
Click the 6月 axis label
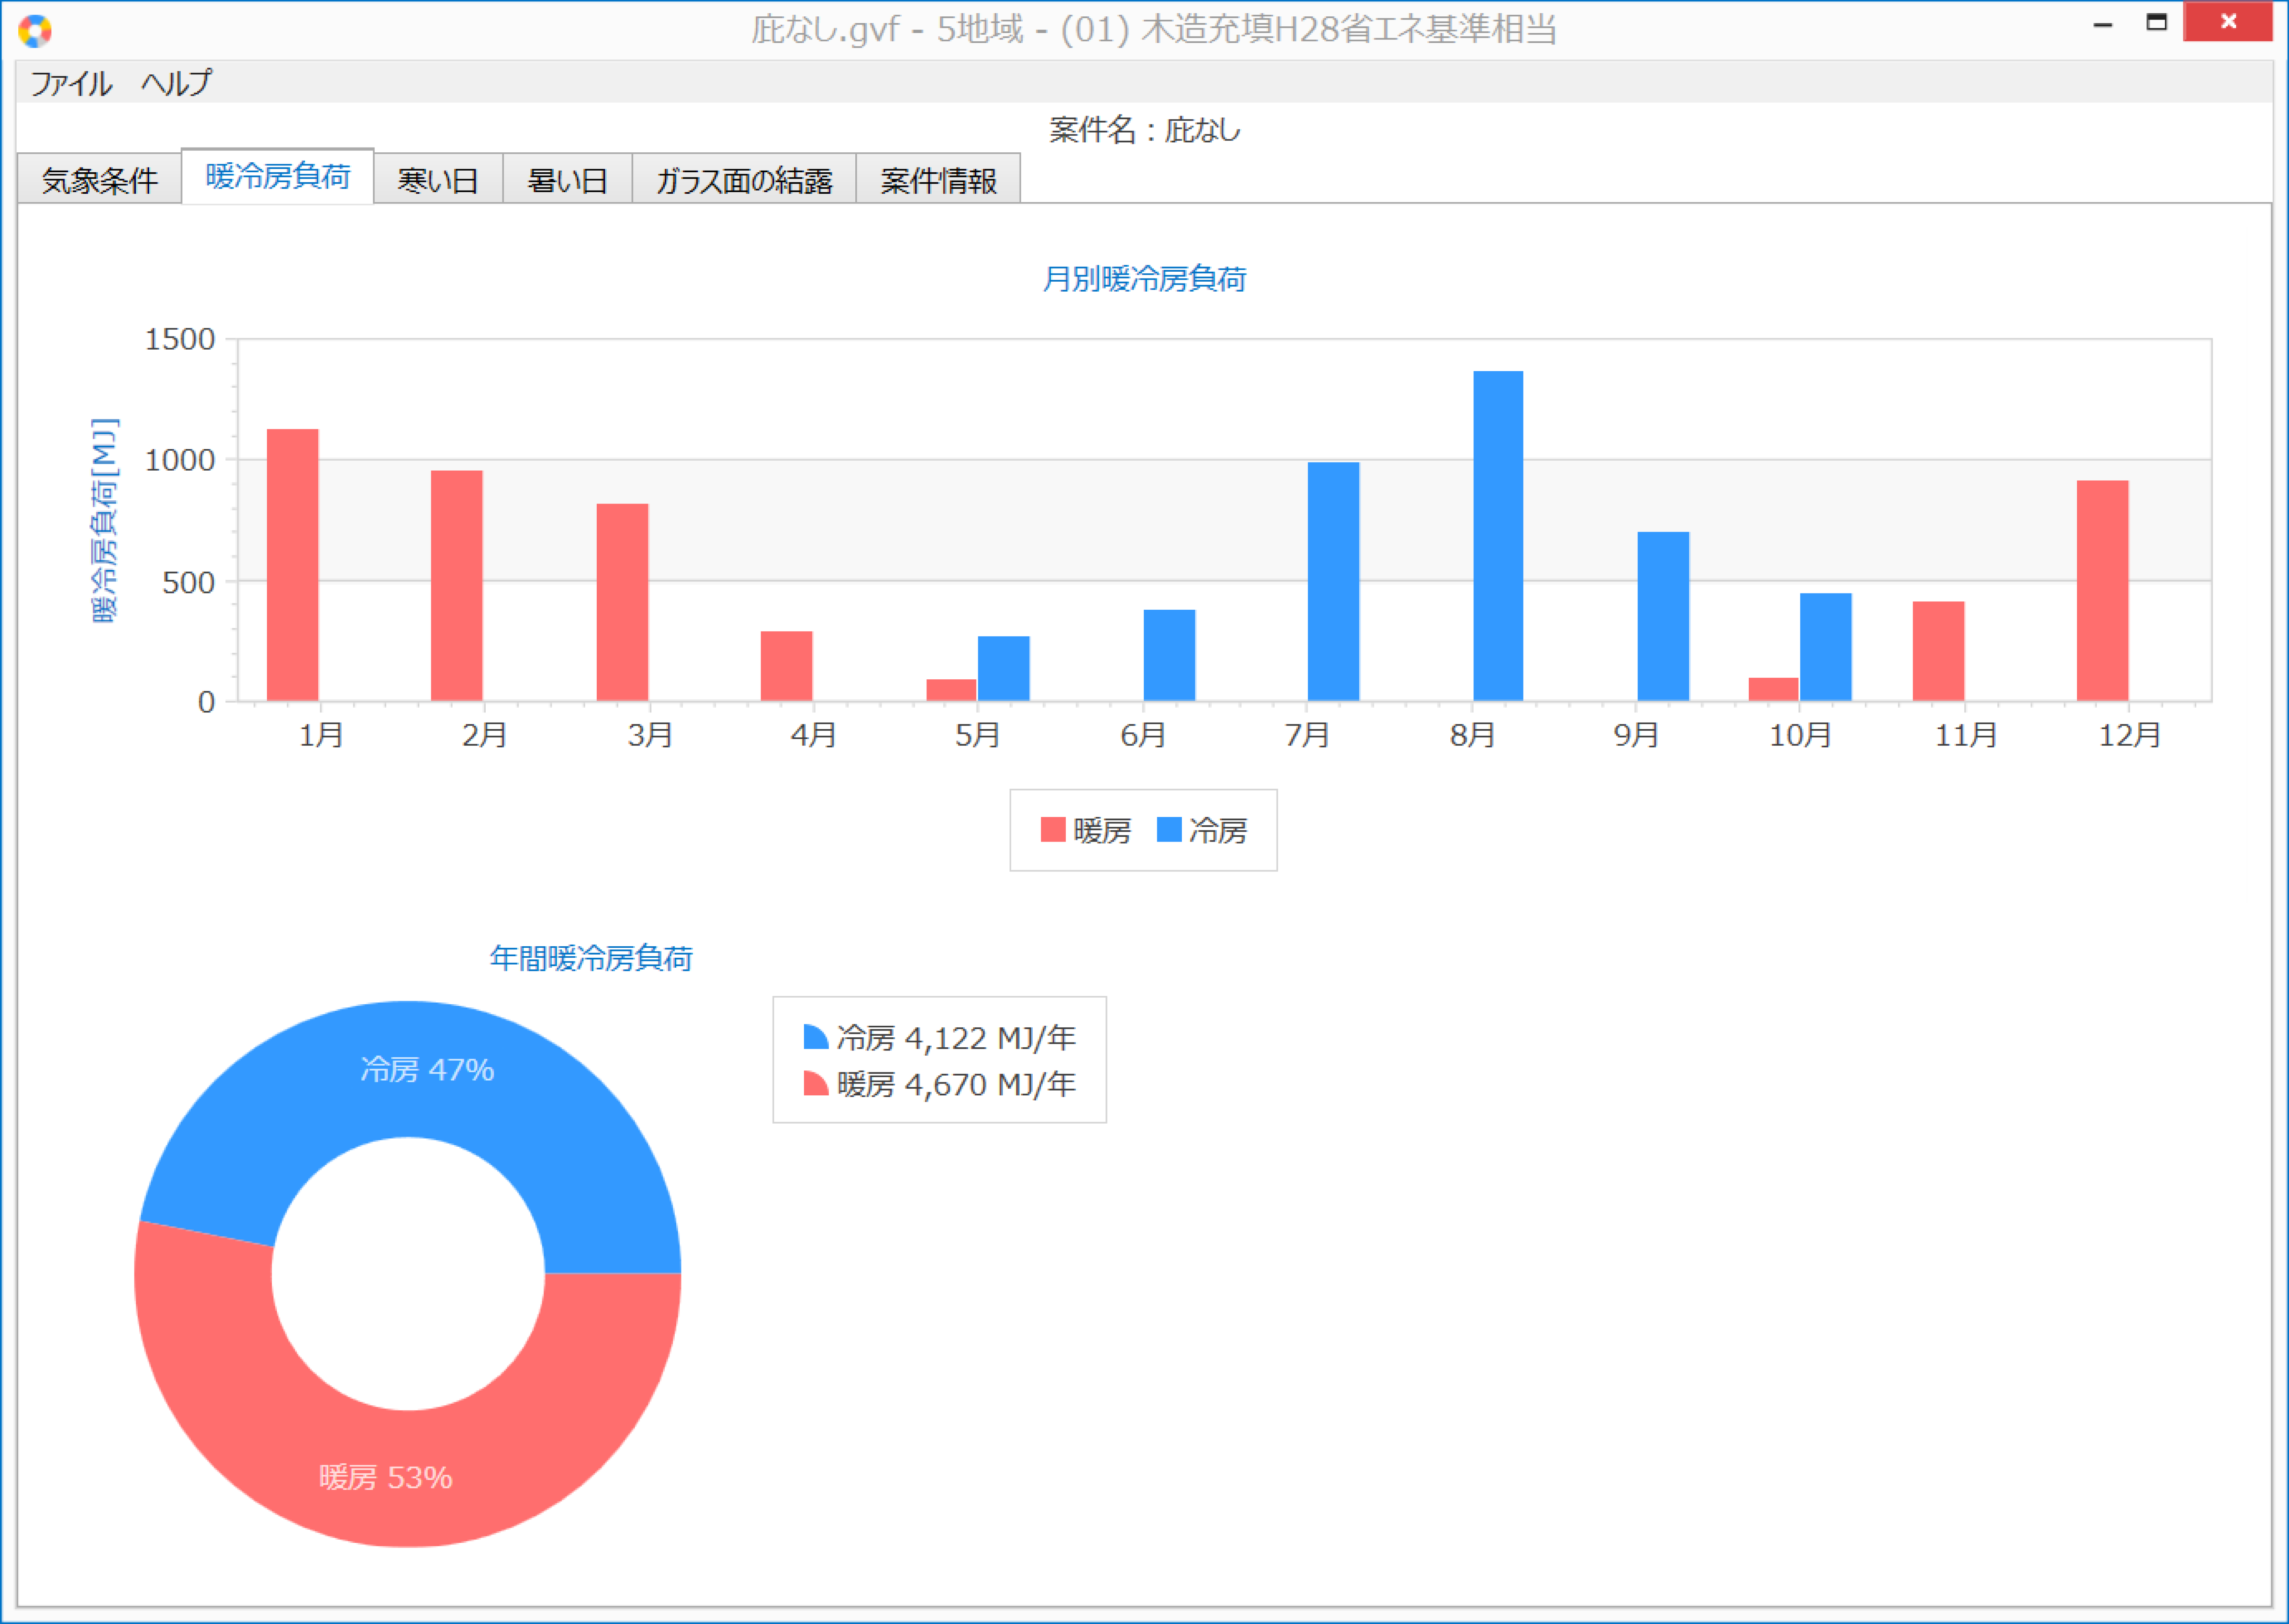tap(1143, 735)
